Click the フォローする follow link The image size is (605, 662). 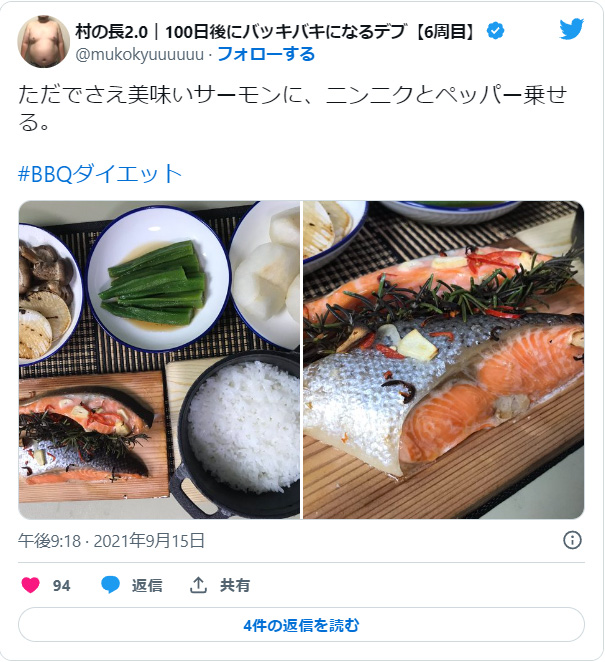pos(266,54)
